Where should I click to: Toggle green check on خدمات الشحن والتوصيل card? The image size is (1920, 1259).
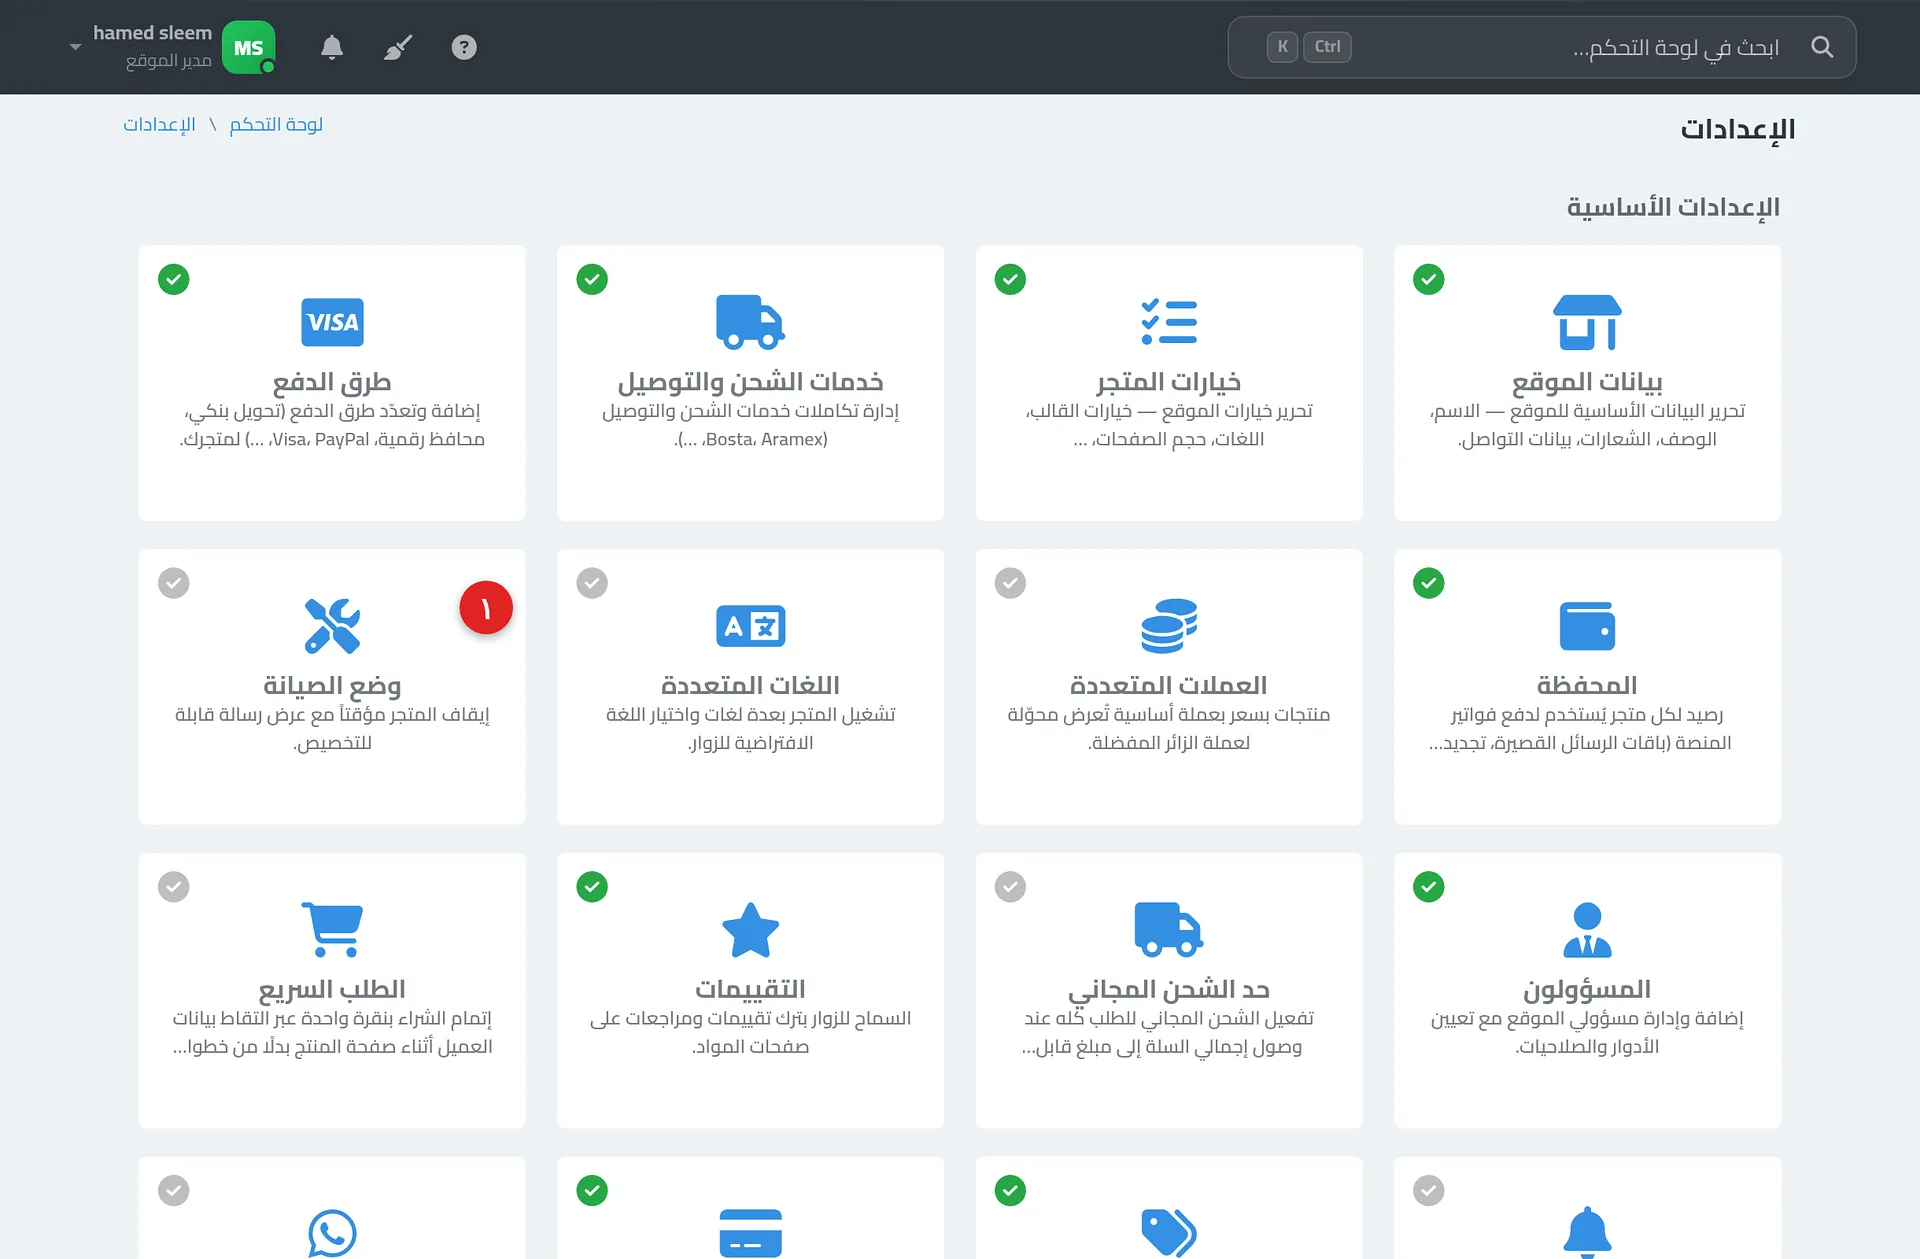[x=592, y=279]
